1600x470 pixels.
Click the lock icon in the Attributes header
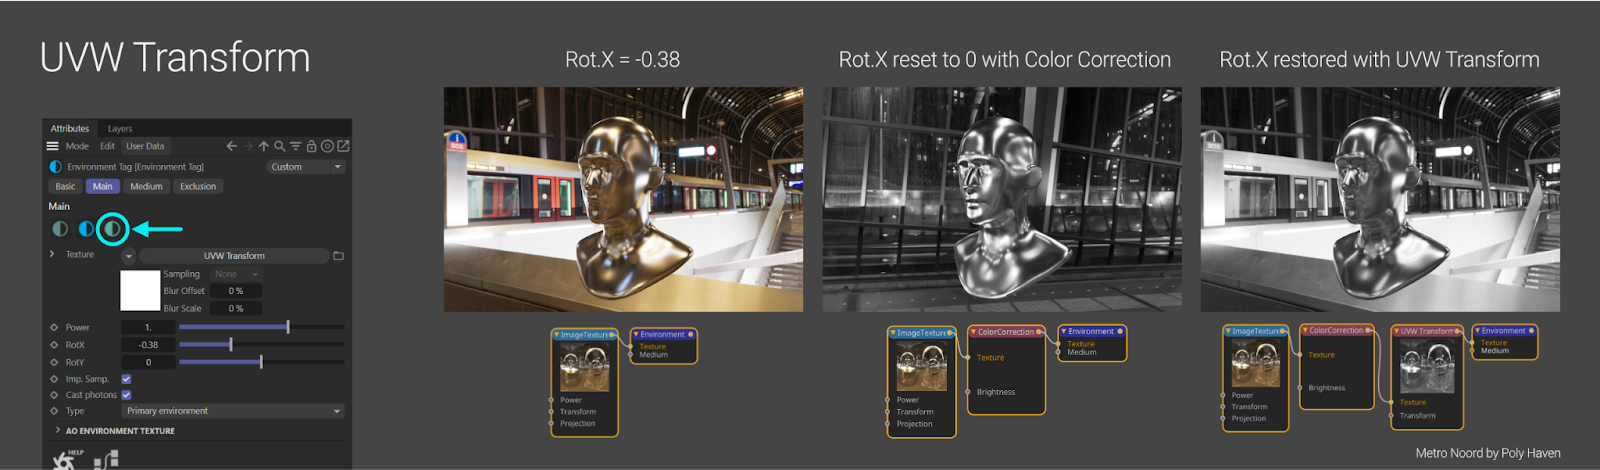point(311,146)
